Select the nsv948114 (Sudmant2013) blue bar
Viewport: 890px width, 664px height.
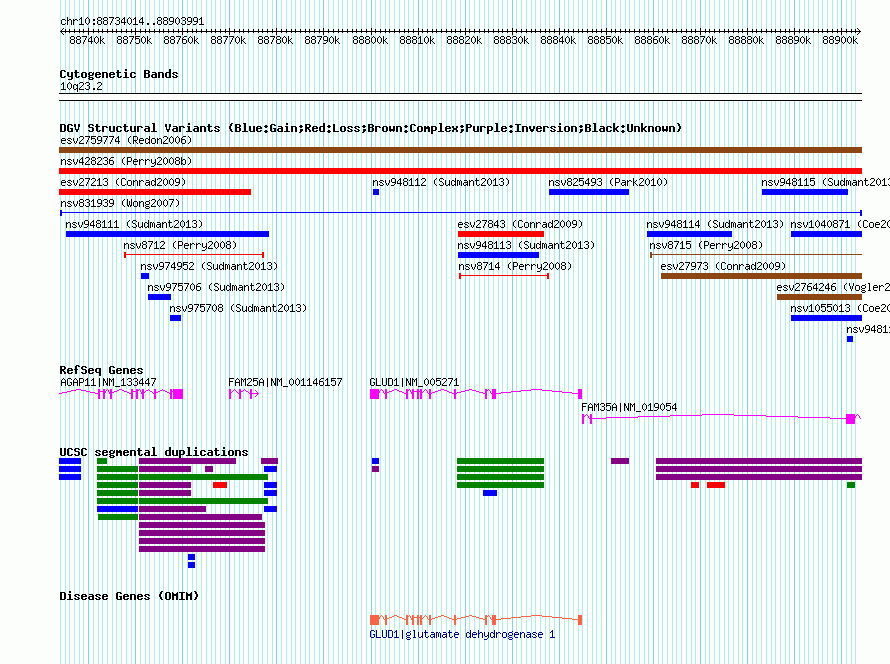point(689,234)
